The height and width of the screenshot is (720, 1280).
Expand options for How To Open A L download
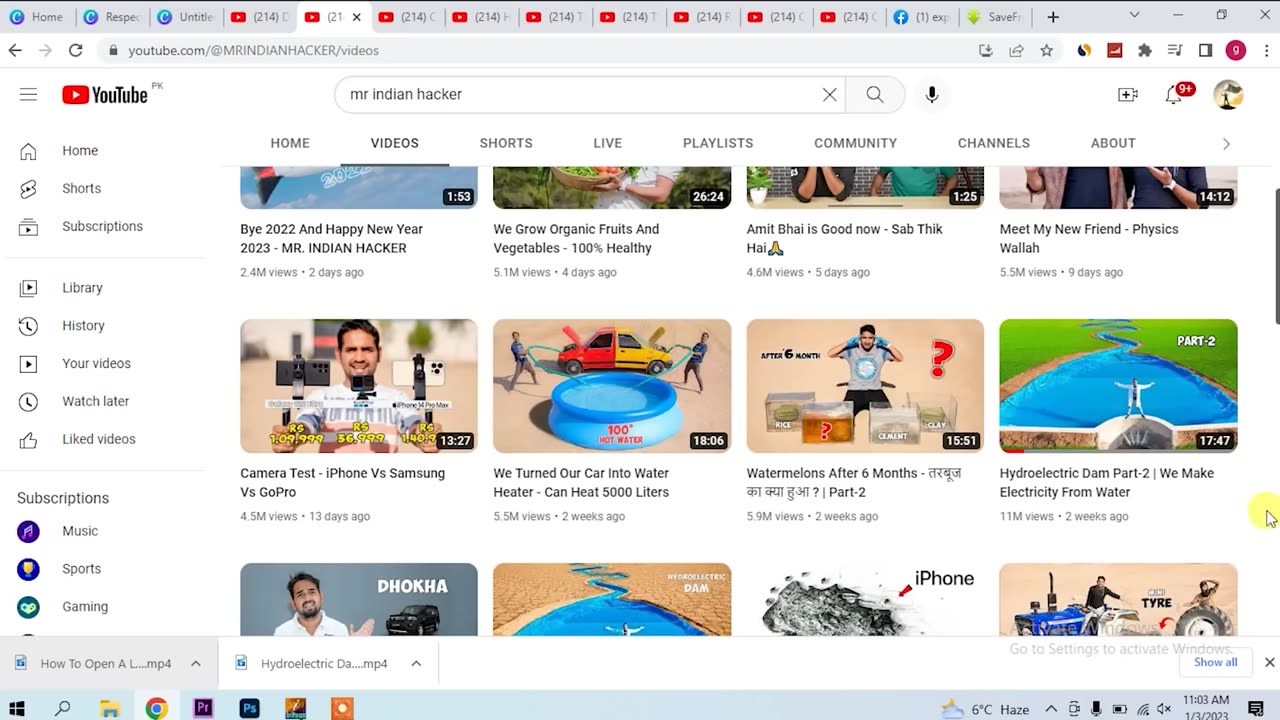point(196,664)
